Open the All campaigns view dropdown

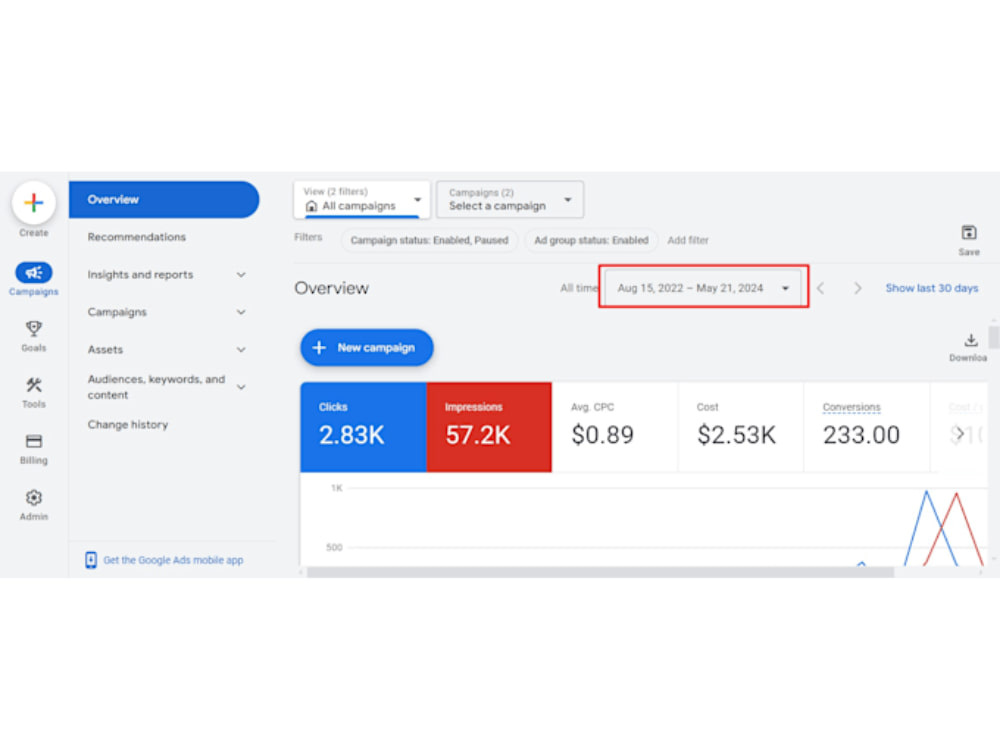point(362,200)
